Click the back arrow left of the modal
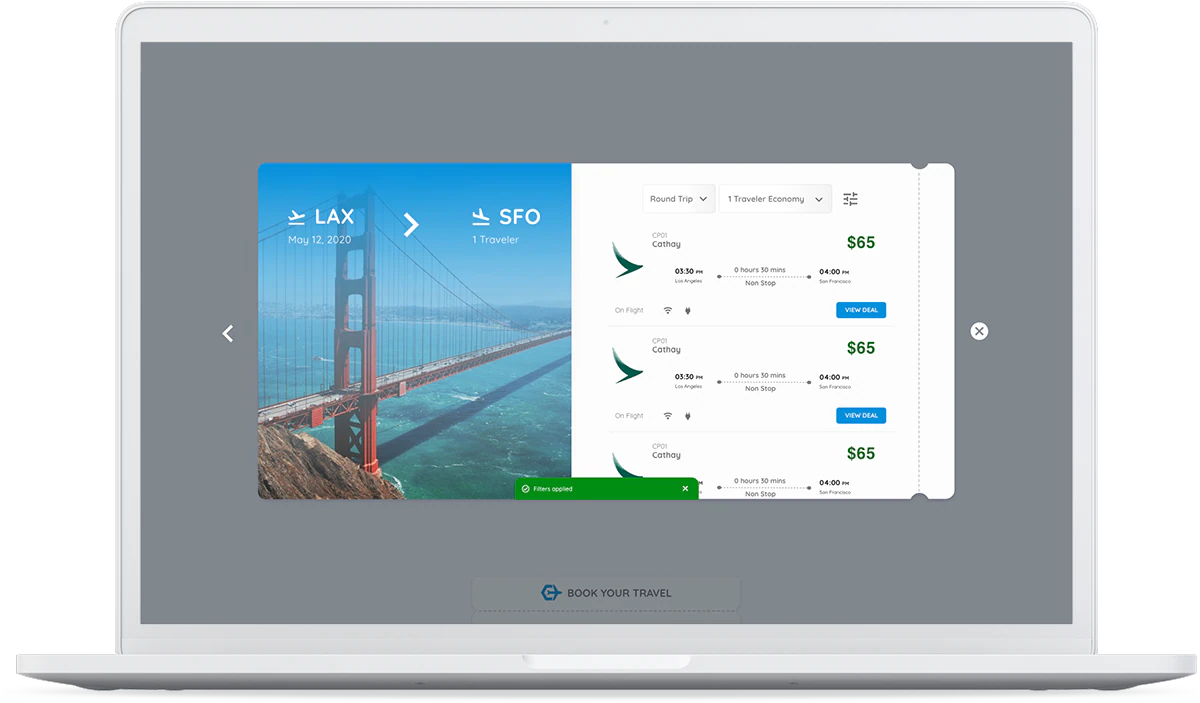 pos(228,333)
